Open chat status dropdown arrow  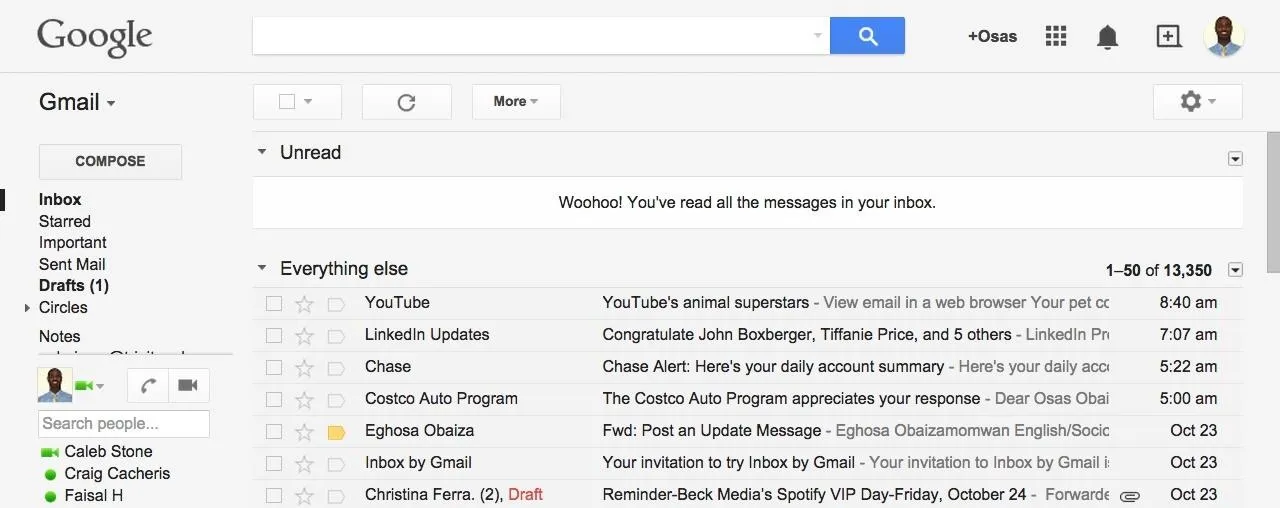[99, 387]
